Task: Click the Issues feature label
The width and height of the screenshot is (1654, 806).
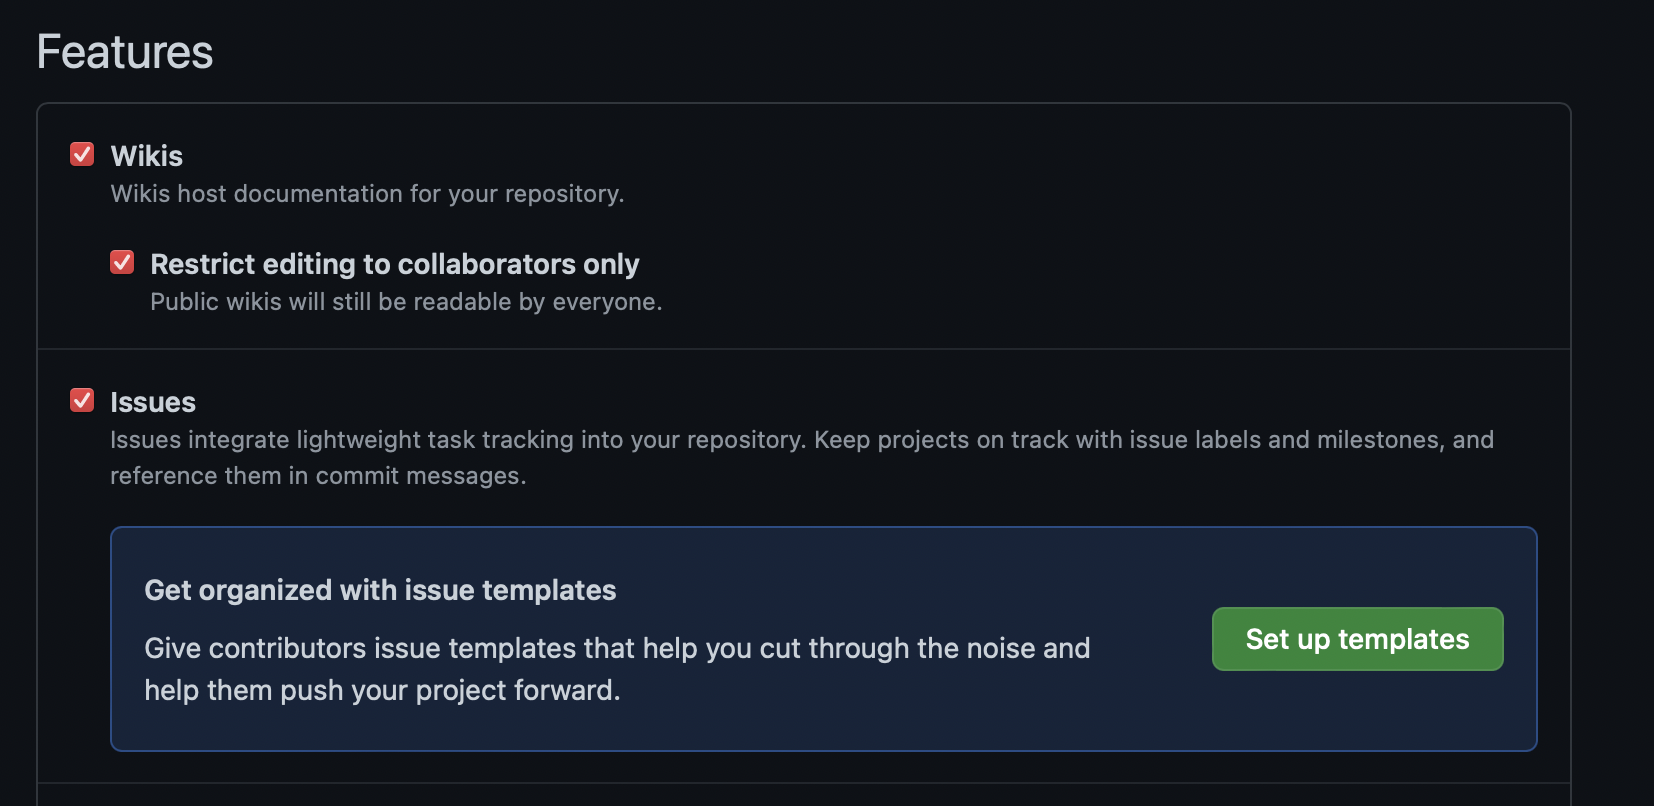Action: (153, 401)
